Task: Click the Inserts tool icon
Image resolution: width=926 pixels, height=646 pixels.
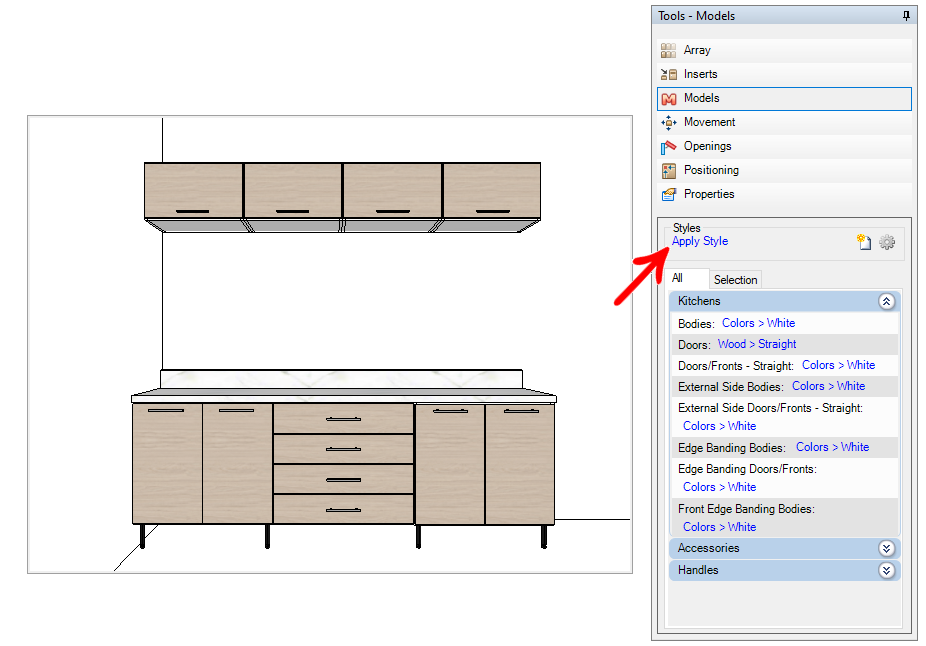Action: coord(668,74)
